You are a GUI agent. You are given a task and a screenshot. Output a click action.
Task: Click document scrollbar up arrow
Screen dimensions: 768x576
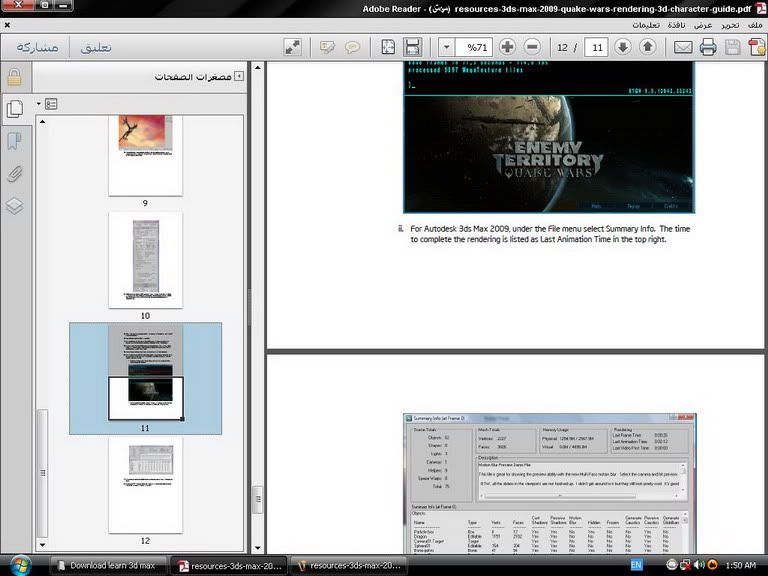pos(258,68)
